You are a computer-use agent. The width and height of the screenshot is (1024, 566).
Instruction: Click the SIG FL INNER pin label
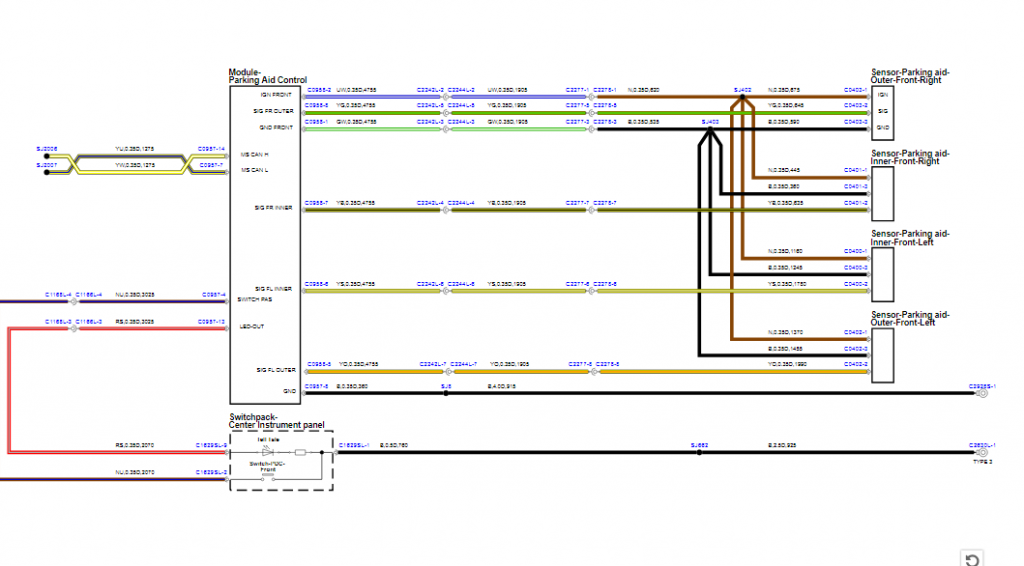coord(274,289)
